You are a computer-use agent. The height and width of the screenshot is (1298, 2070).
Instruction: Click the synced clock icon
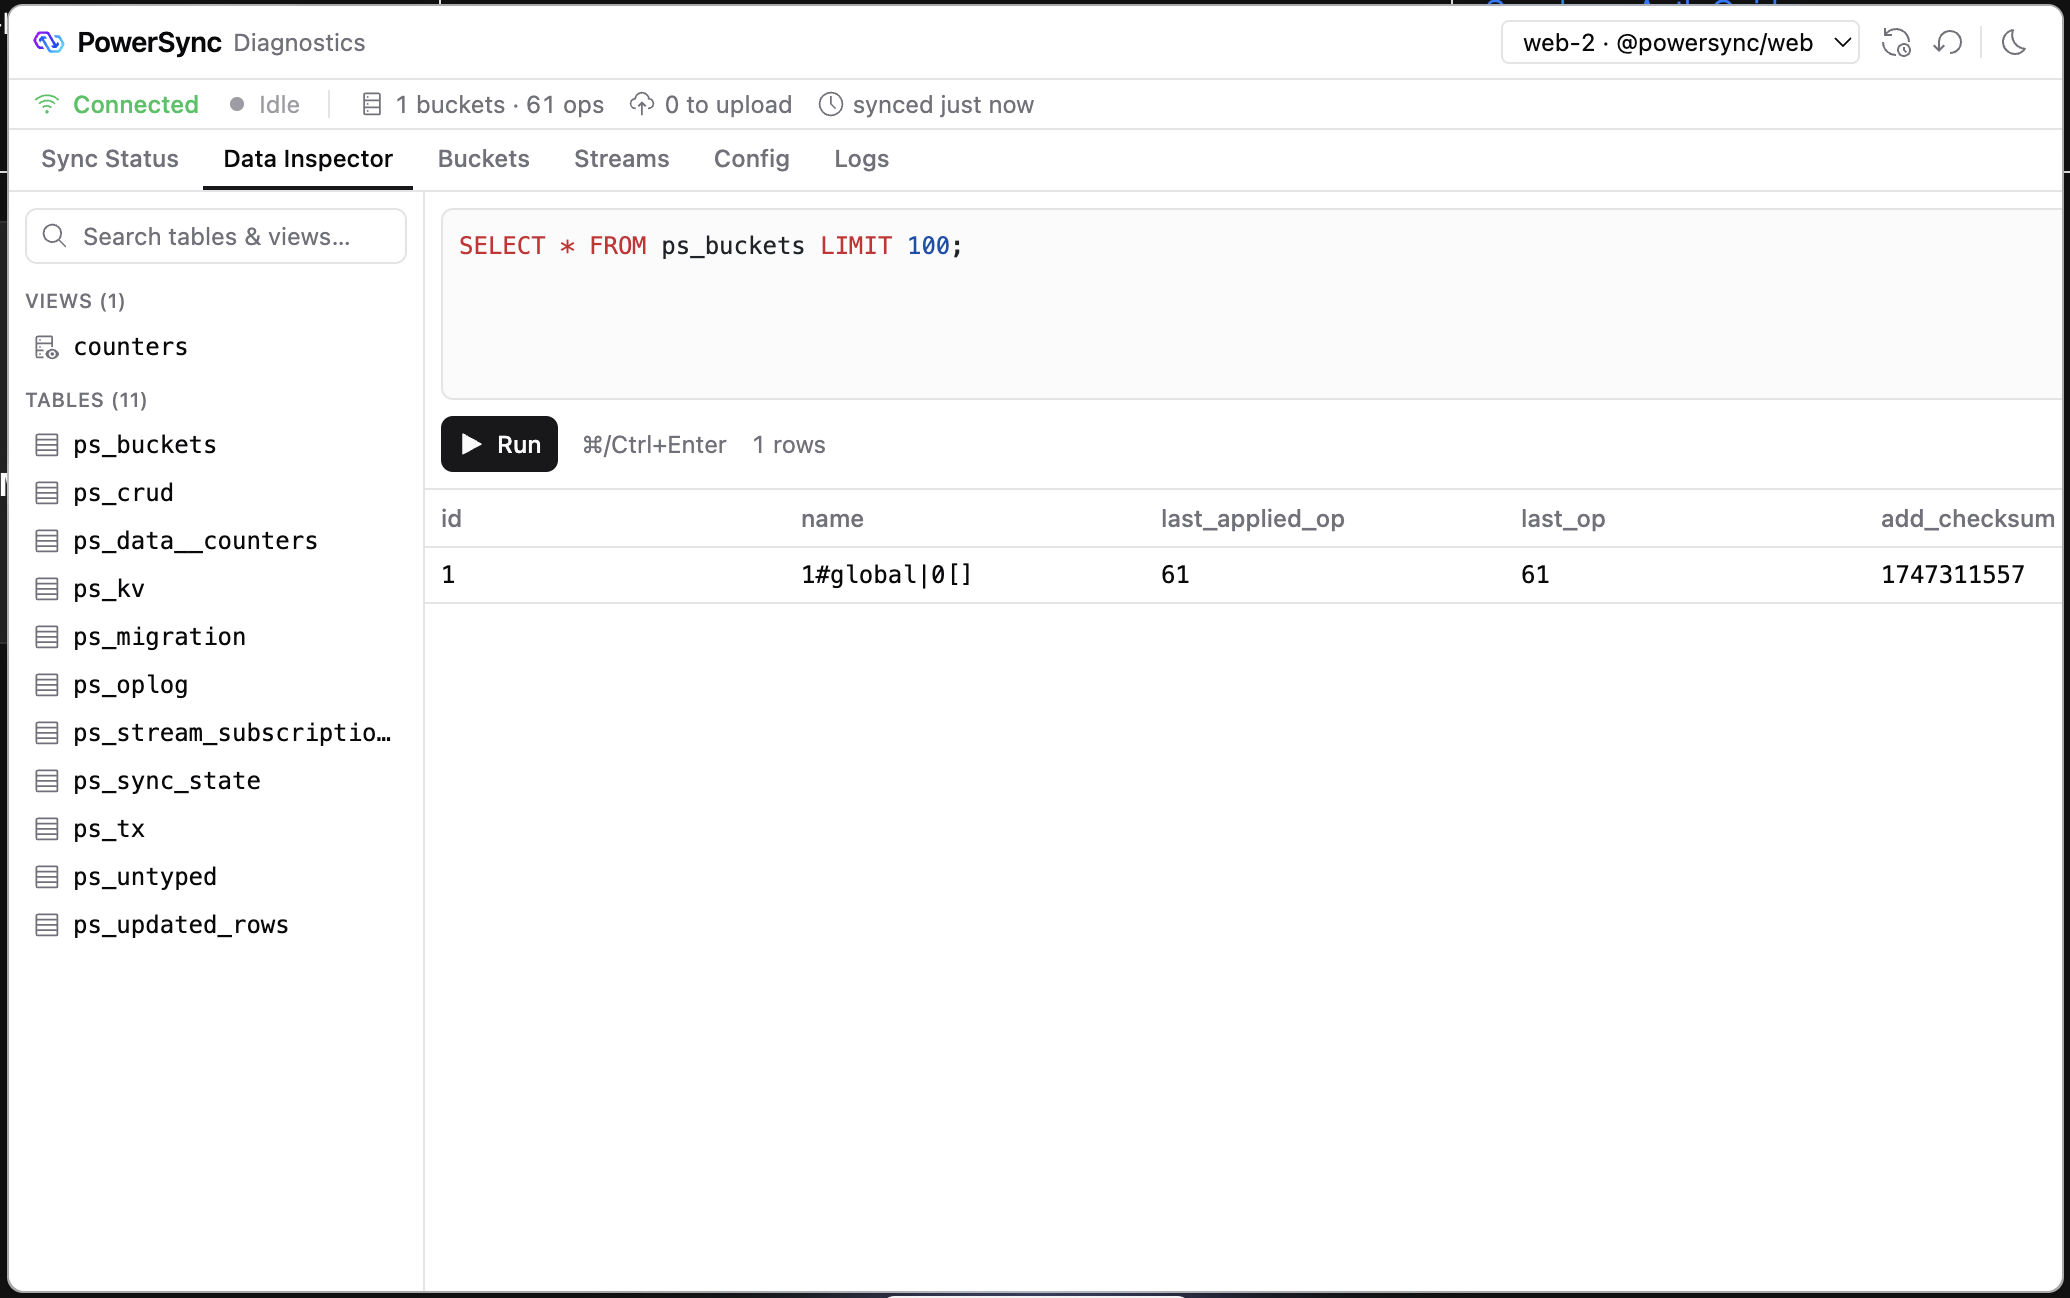click(830, 104)
